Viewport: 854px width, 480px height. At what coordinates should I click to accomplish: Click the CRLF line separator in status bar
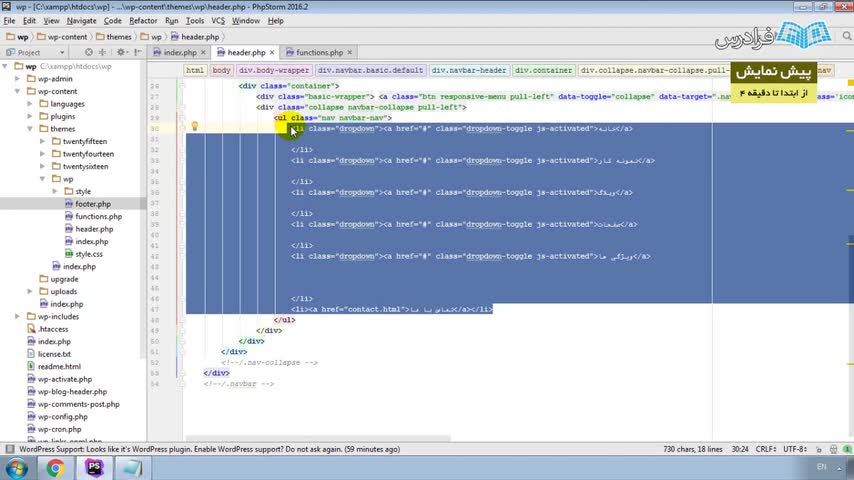click(x=766, y=449)
